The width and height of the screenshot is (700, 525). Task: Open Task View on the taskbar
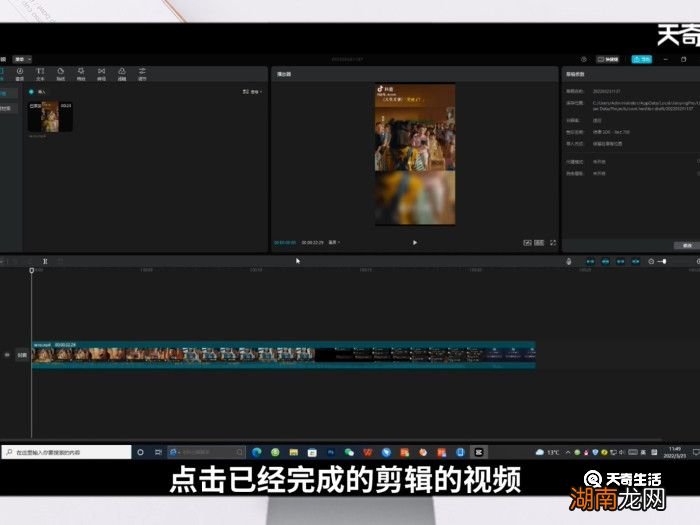tap(158, 452)
